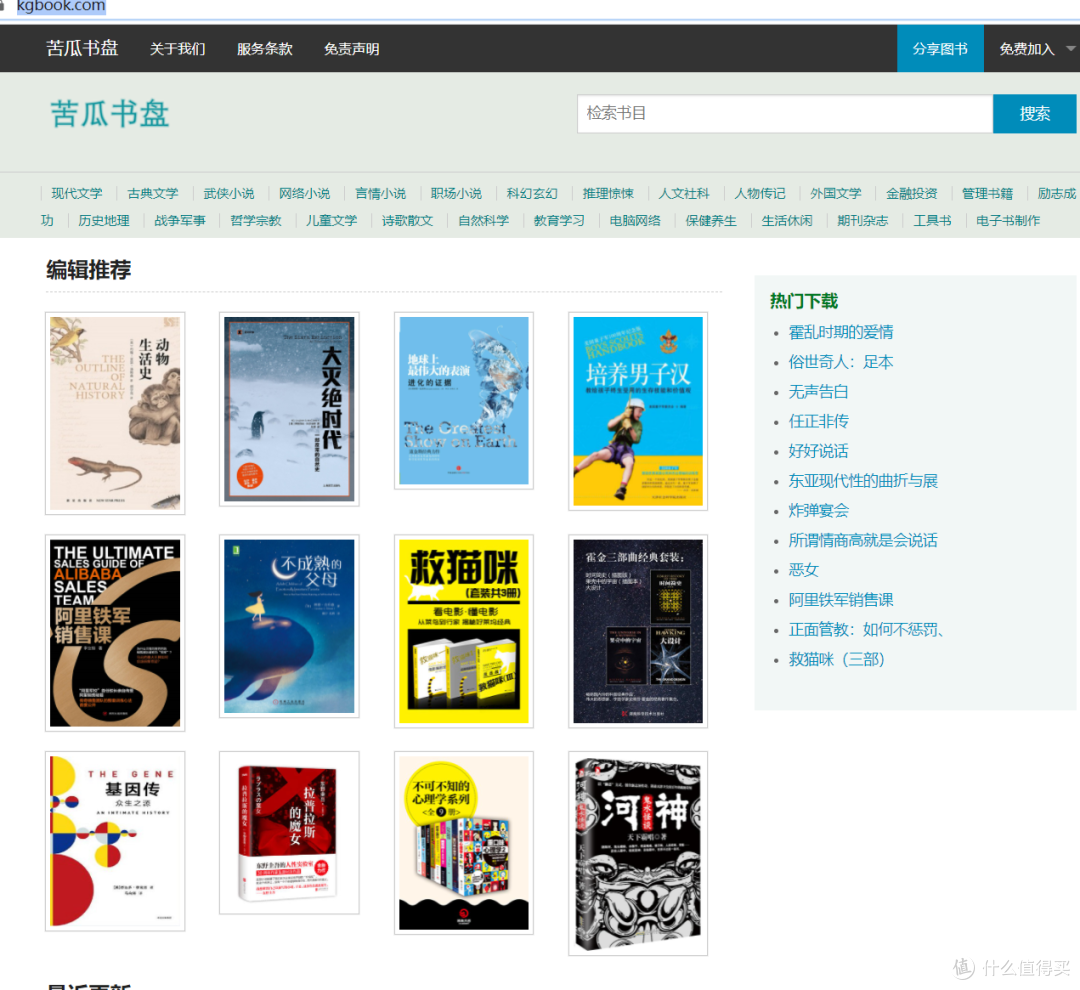Browse the 工具书 category

[932, 220]
